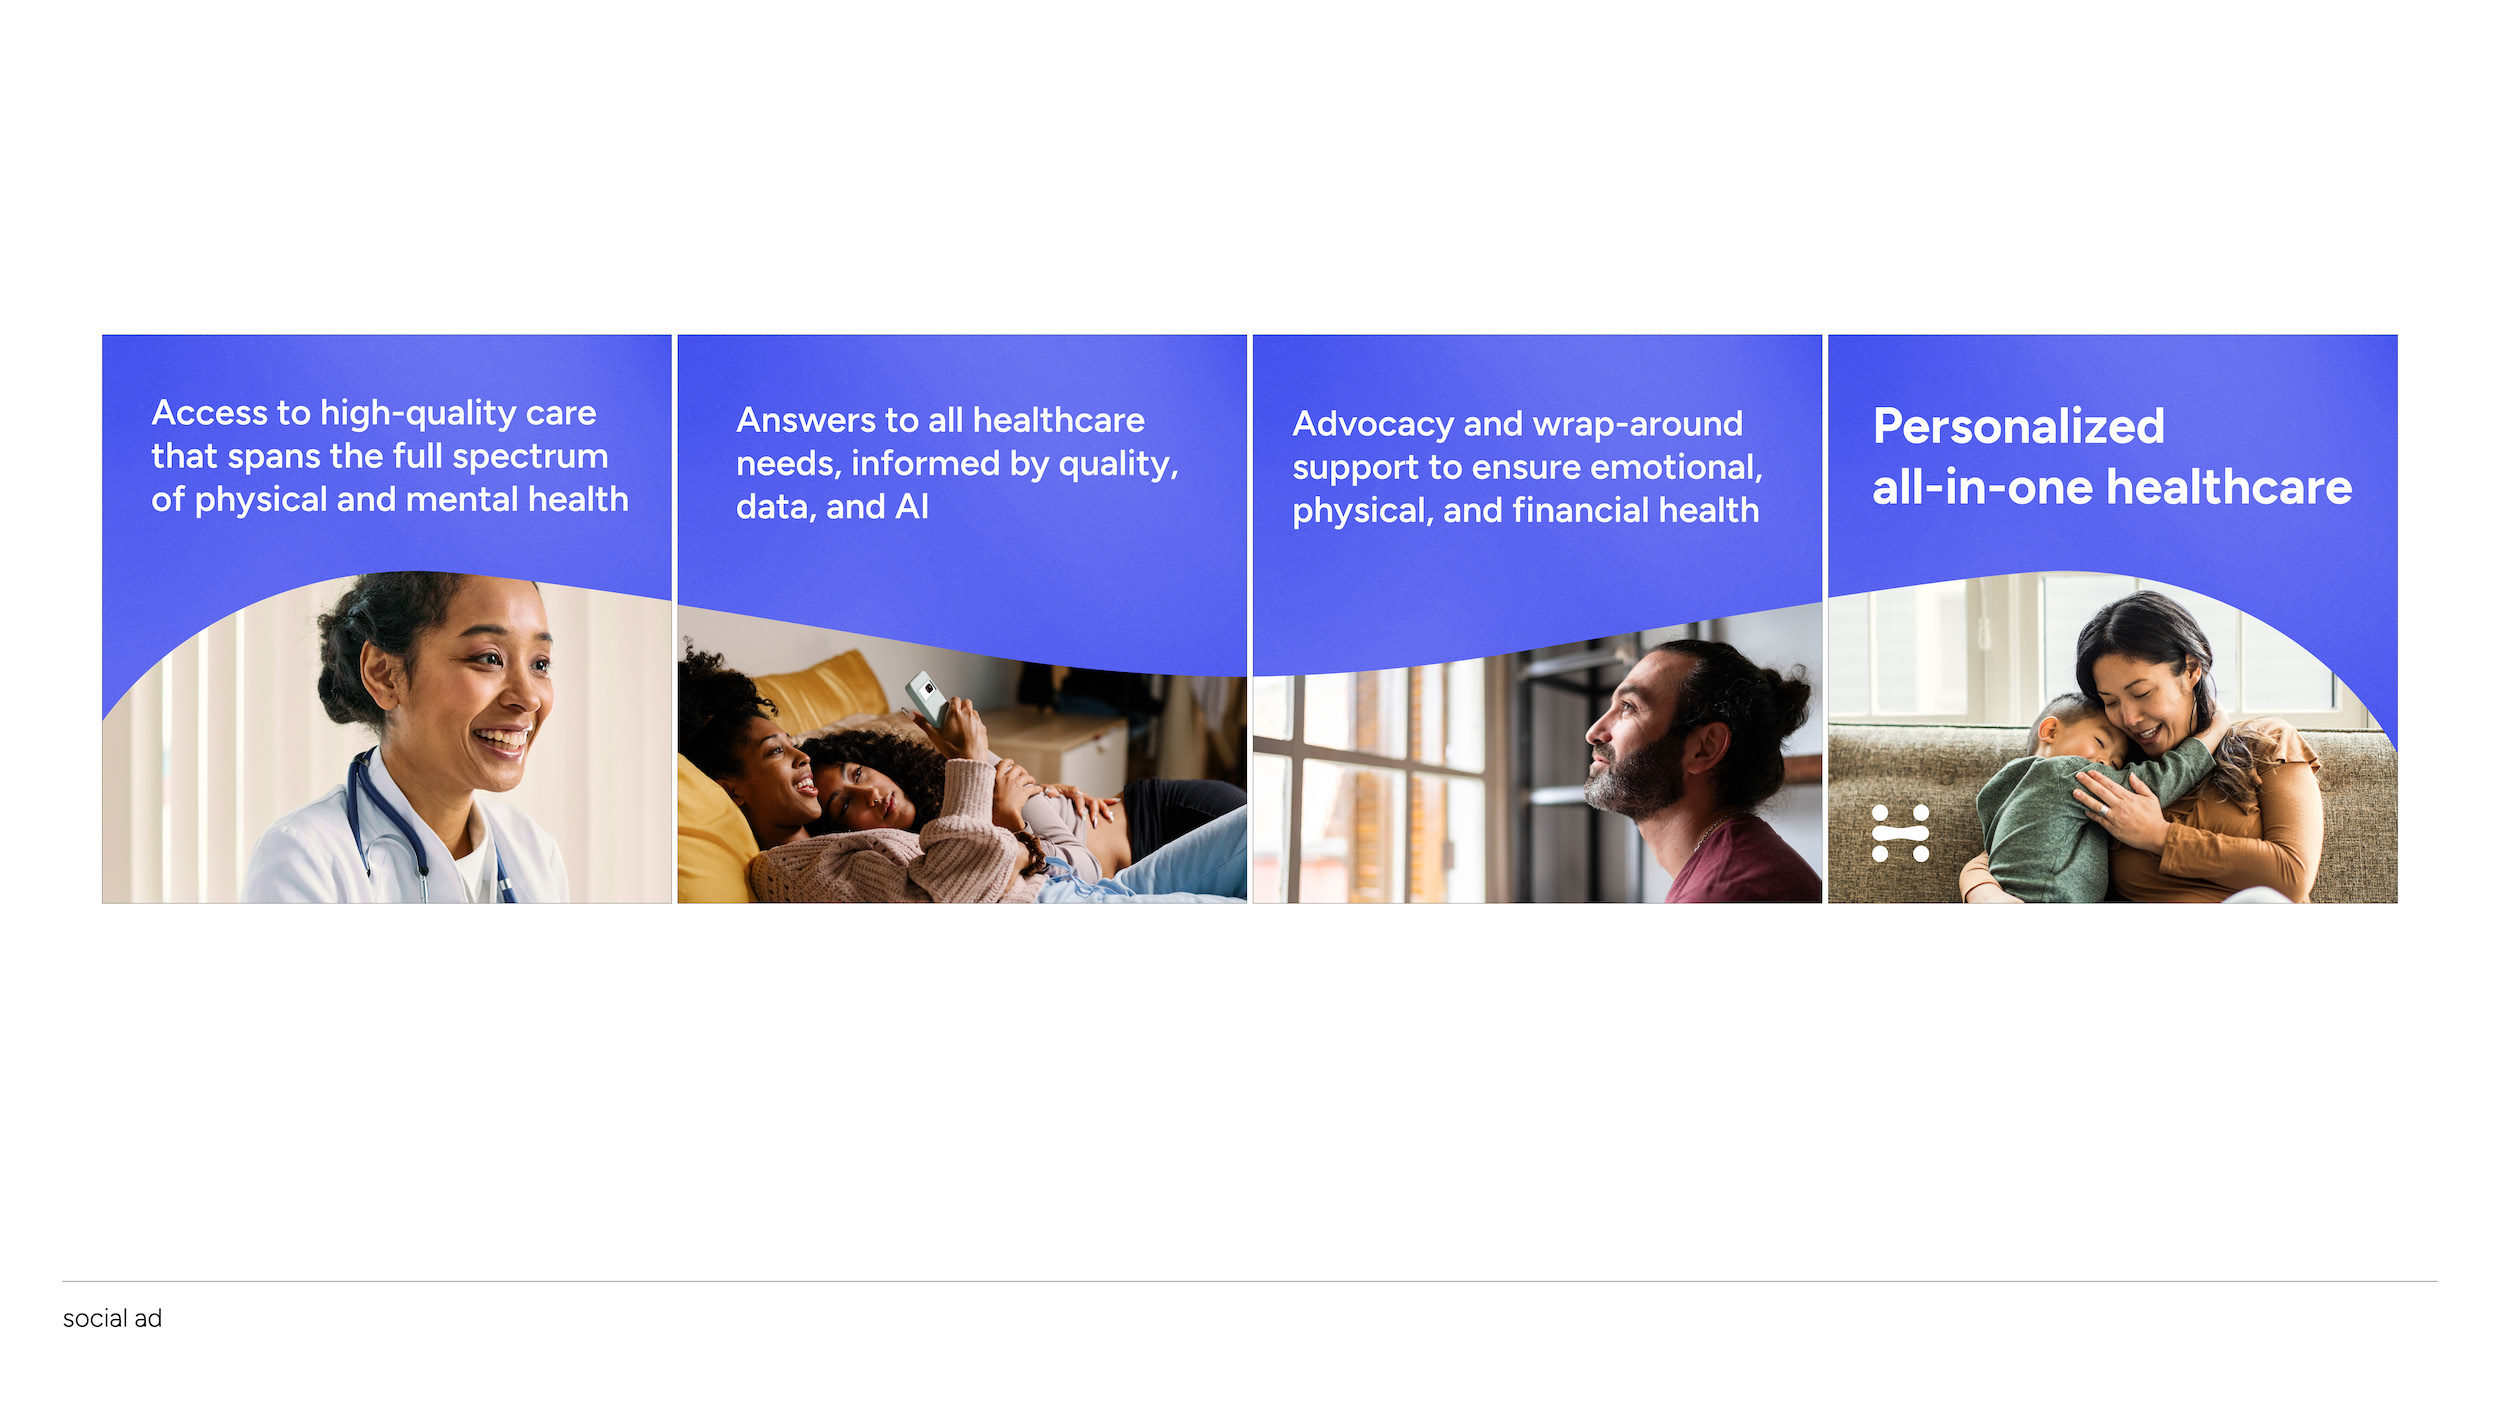Select the "Answers to all healthcare needs" text
Viewport: 2500px width, 1406px height.
[957, 463]
